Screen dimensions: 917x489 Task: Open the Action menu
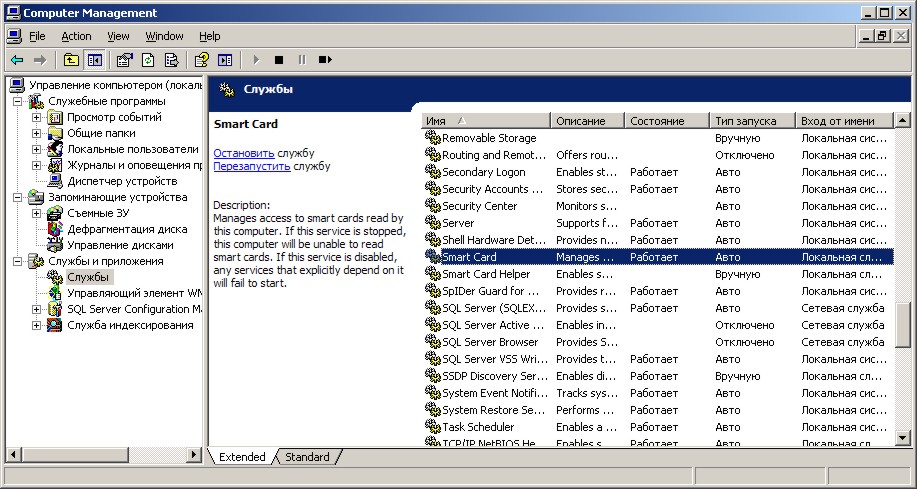[76, 36]
